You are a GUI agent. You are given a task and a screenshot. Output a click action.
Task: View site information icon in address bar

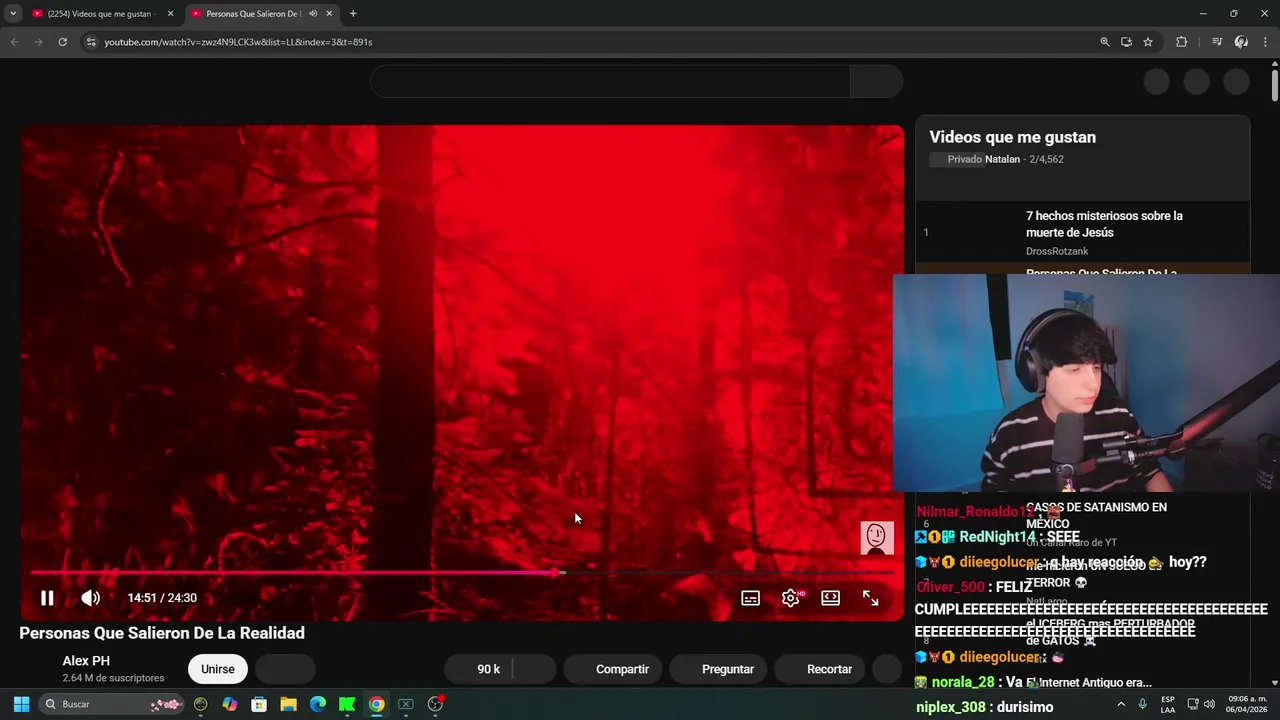click(x=91, y=42)
